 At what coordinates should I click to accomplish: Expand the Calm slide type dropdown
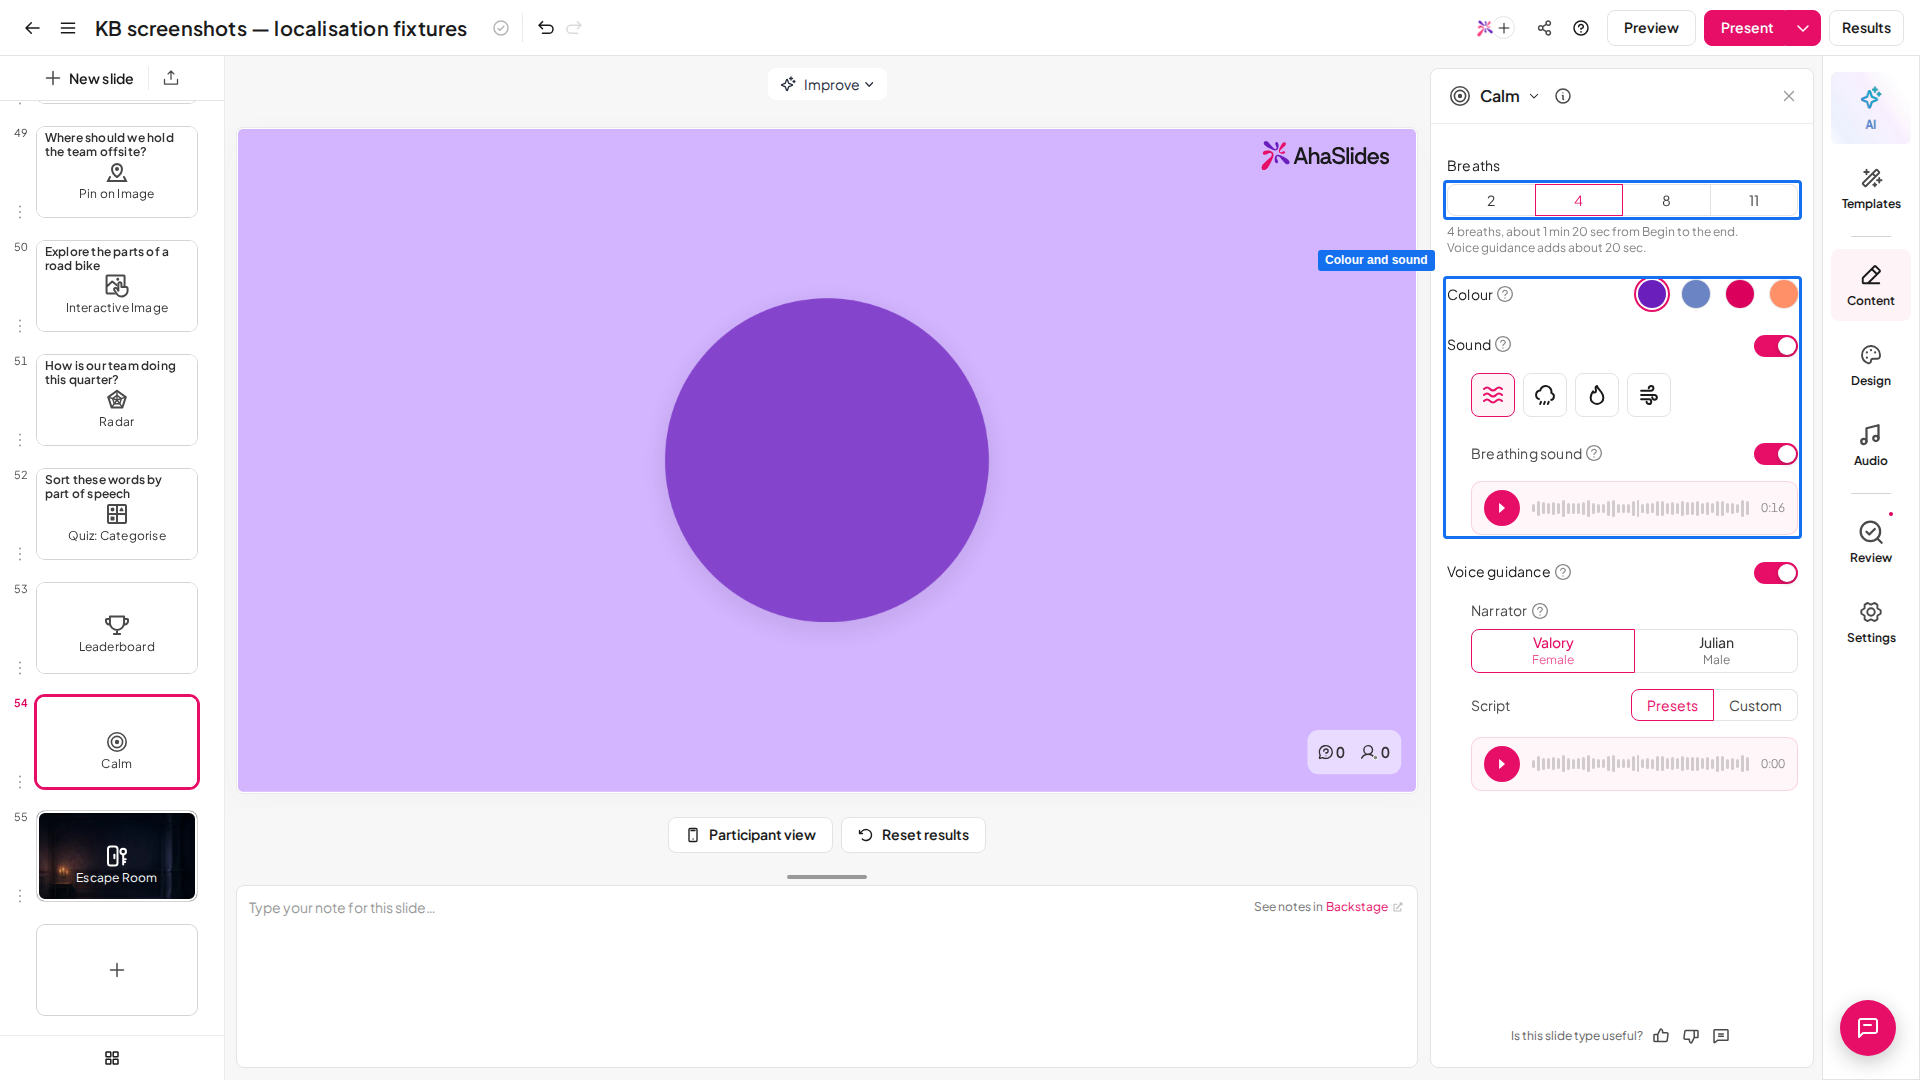(x=1534, y=96)
